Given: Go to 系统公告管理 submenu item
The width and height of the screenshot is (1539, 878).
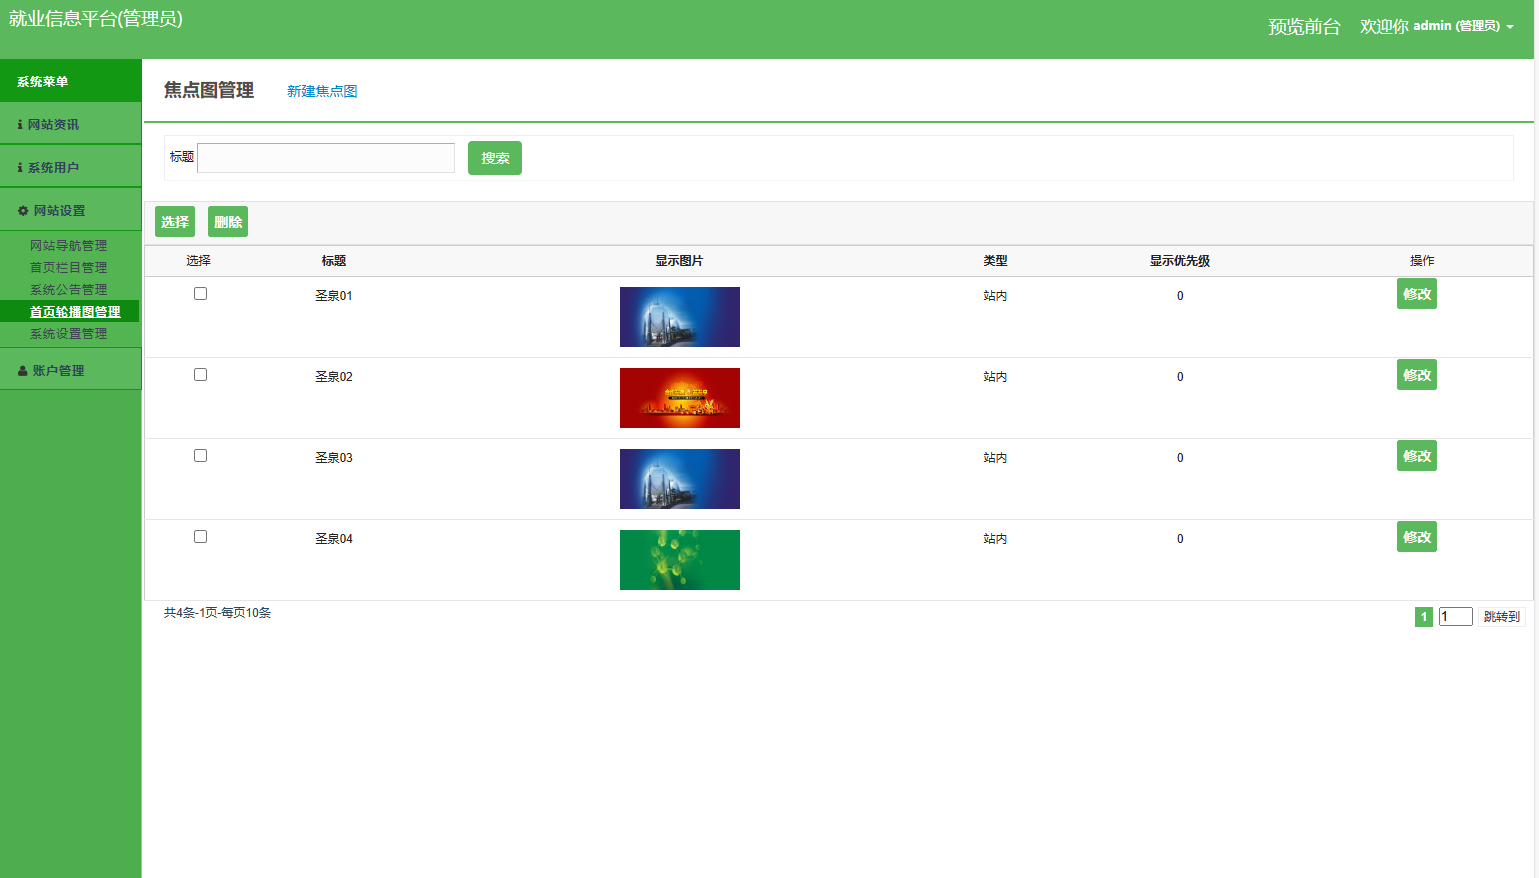Looking at the screenshot, I should tap(68, 290).
